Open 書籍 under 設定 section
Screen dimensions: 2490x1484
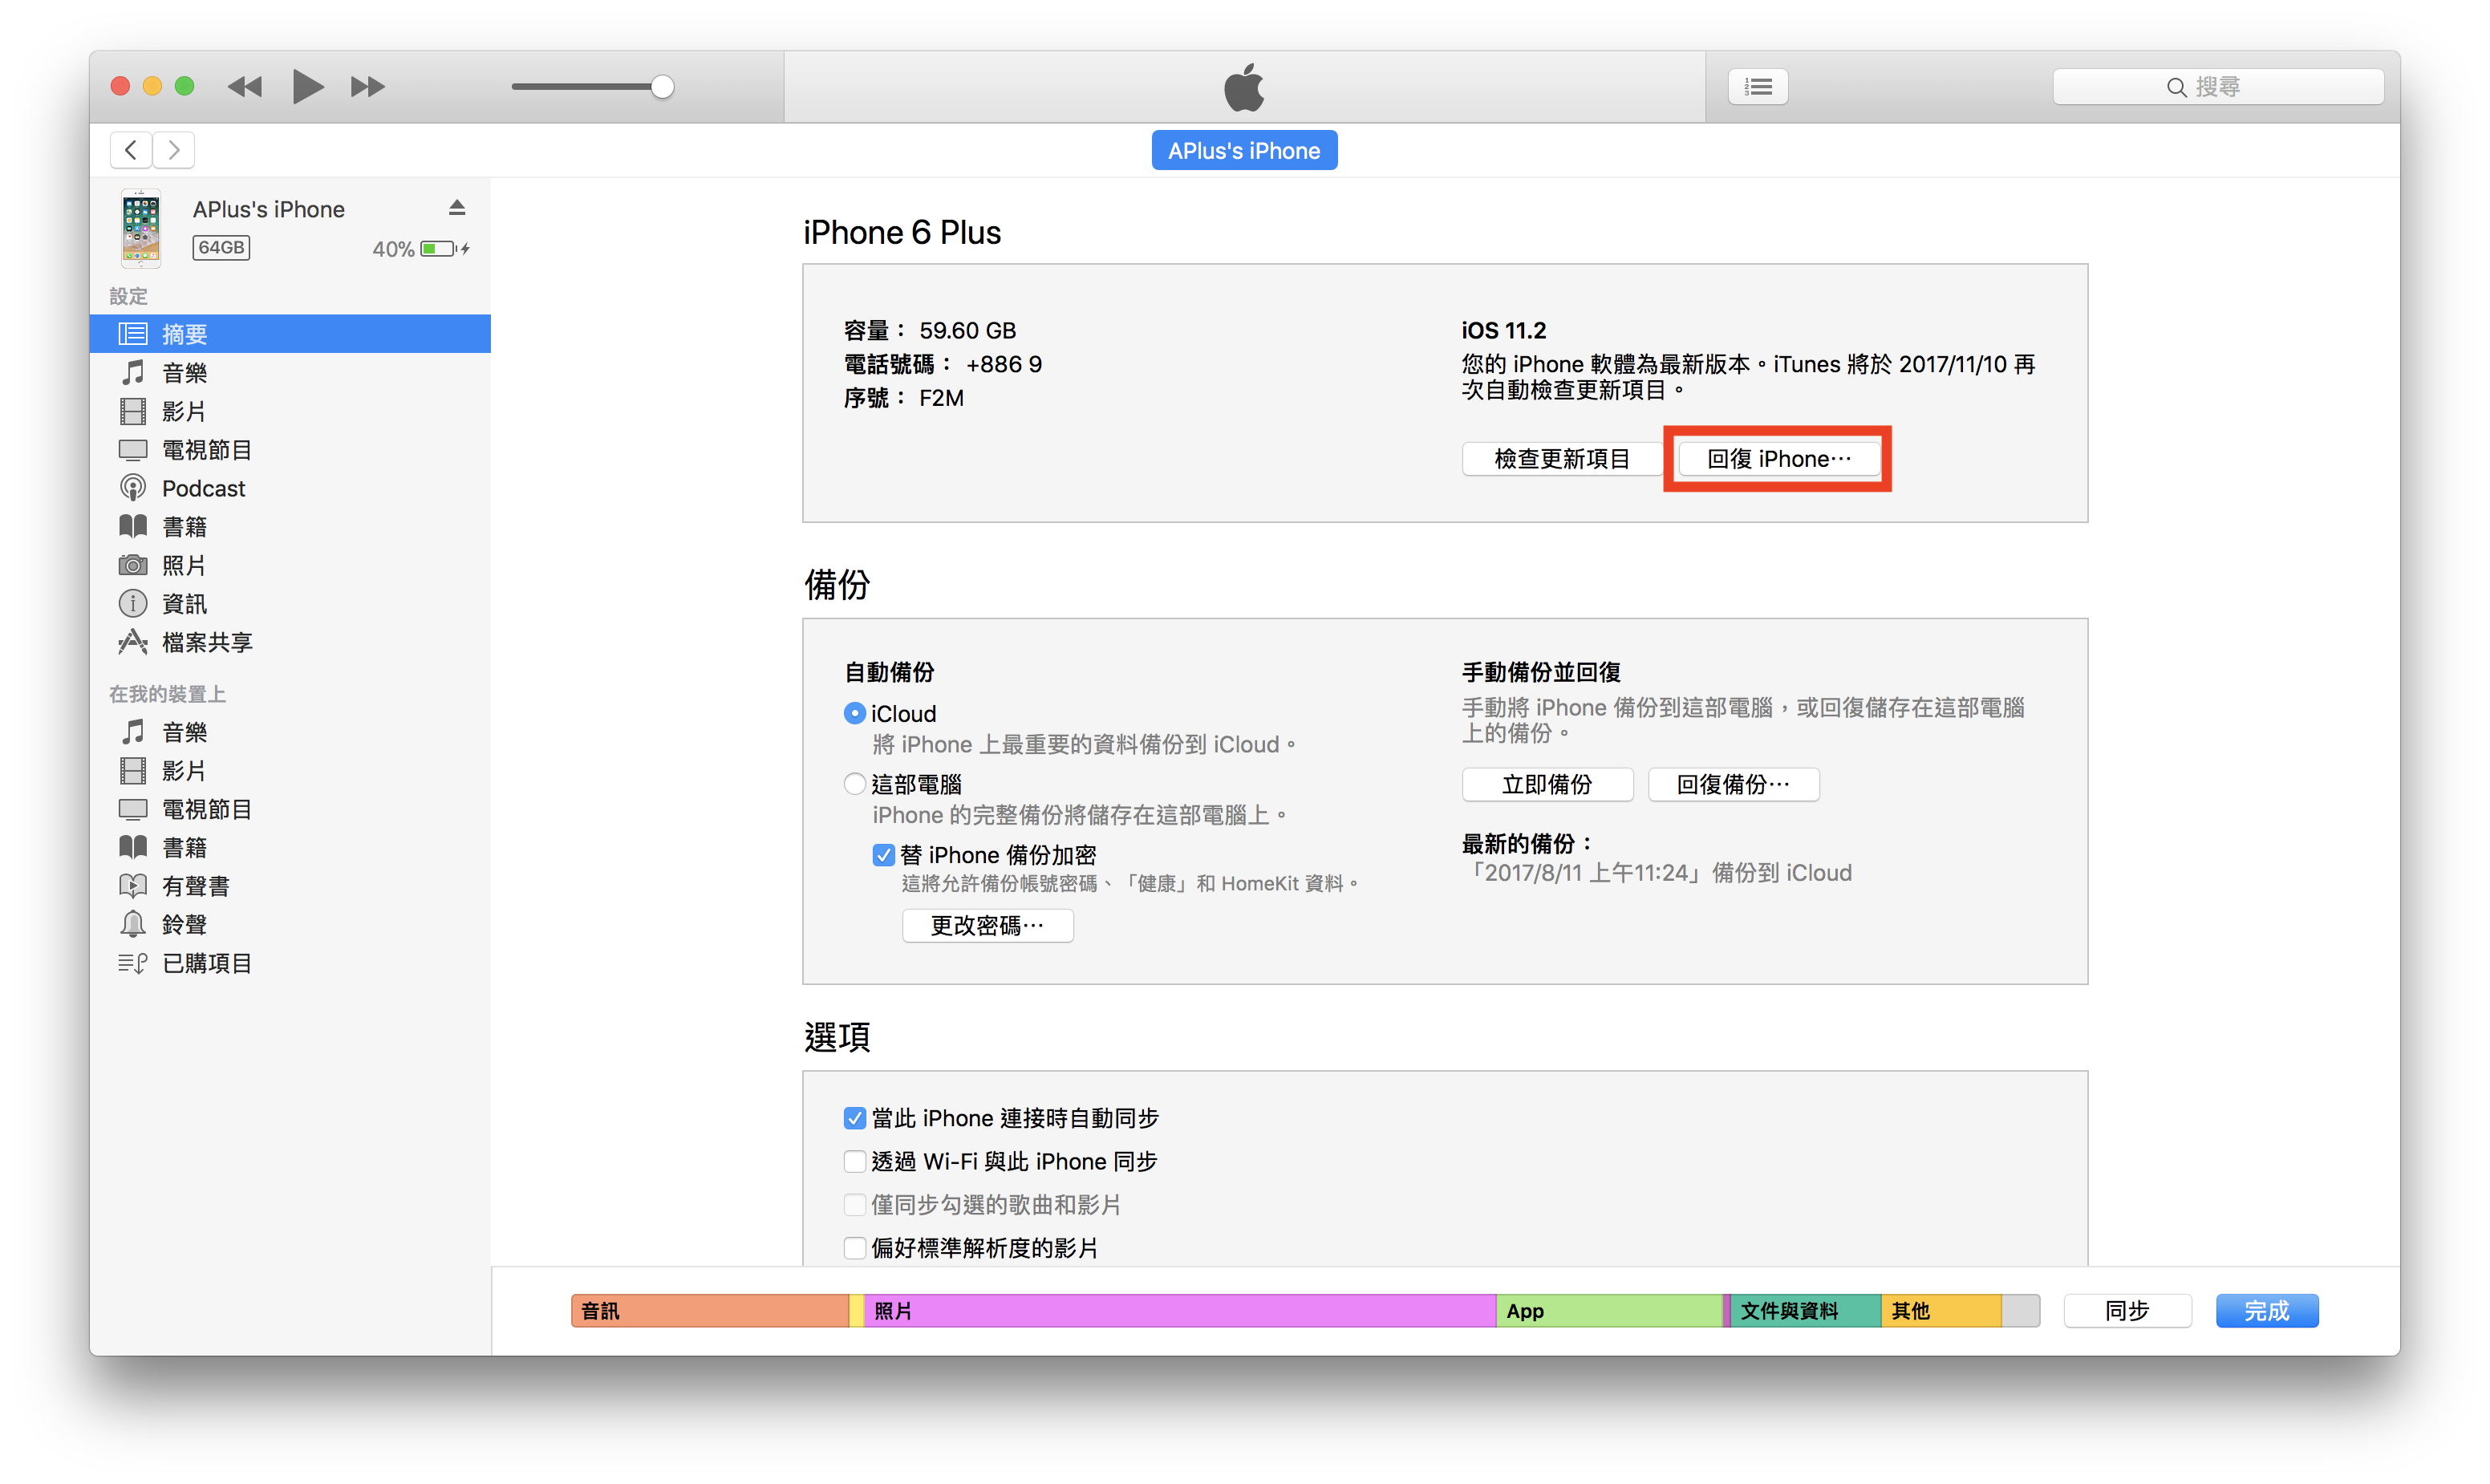290,527
